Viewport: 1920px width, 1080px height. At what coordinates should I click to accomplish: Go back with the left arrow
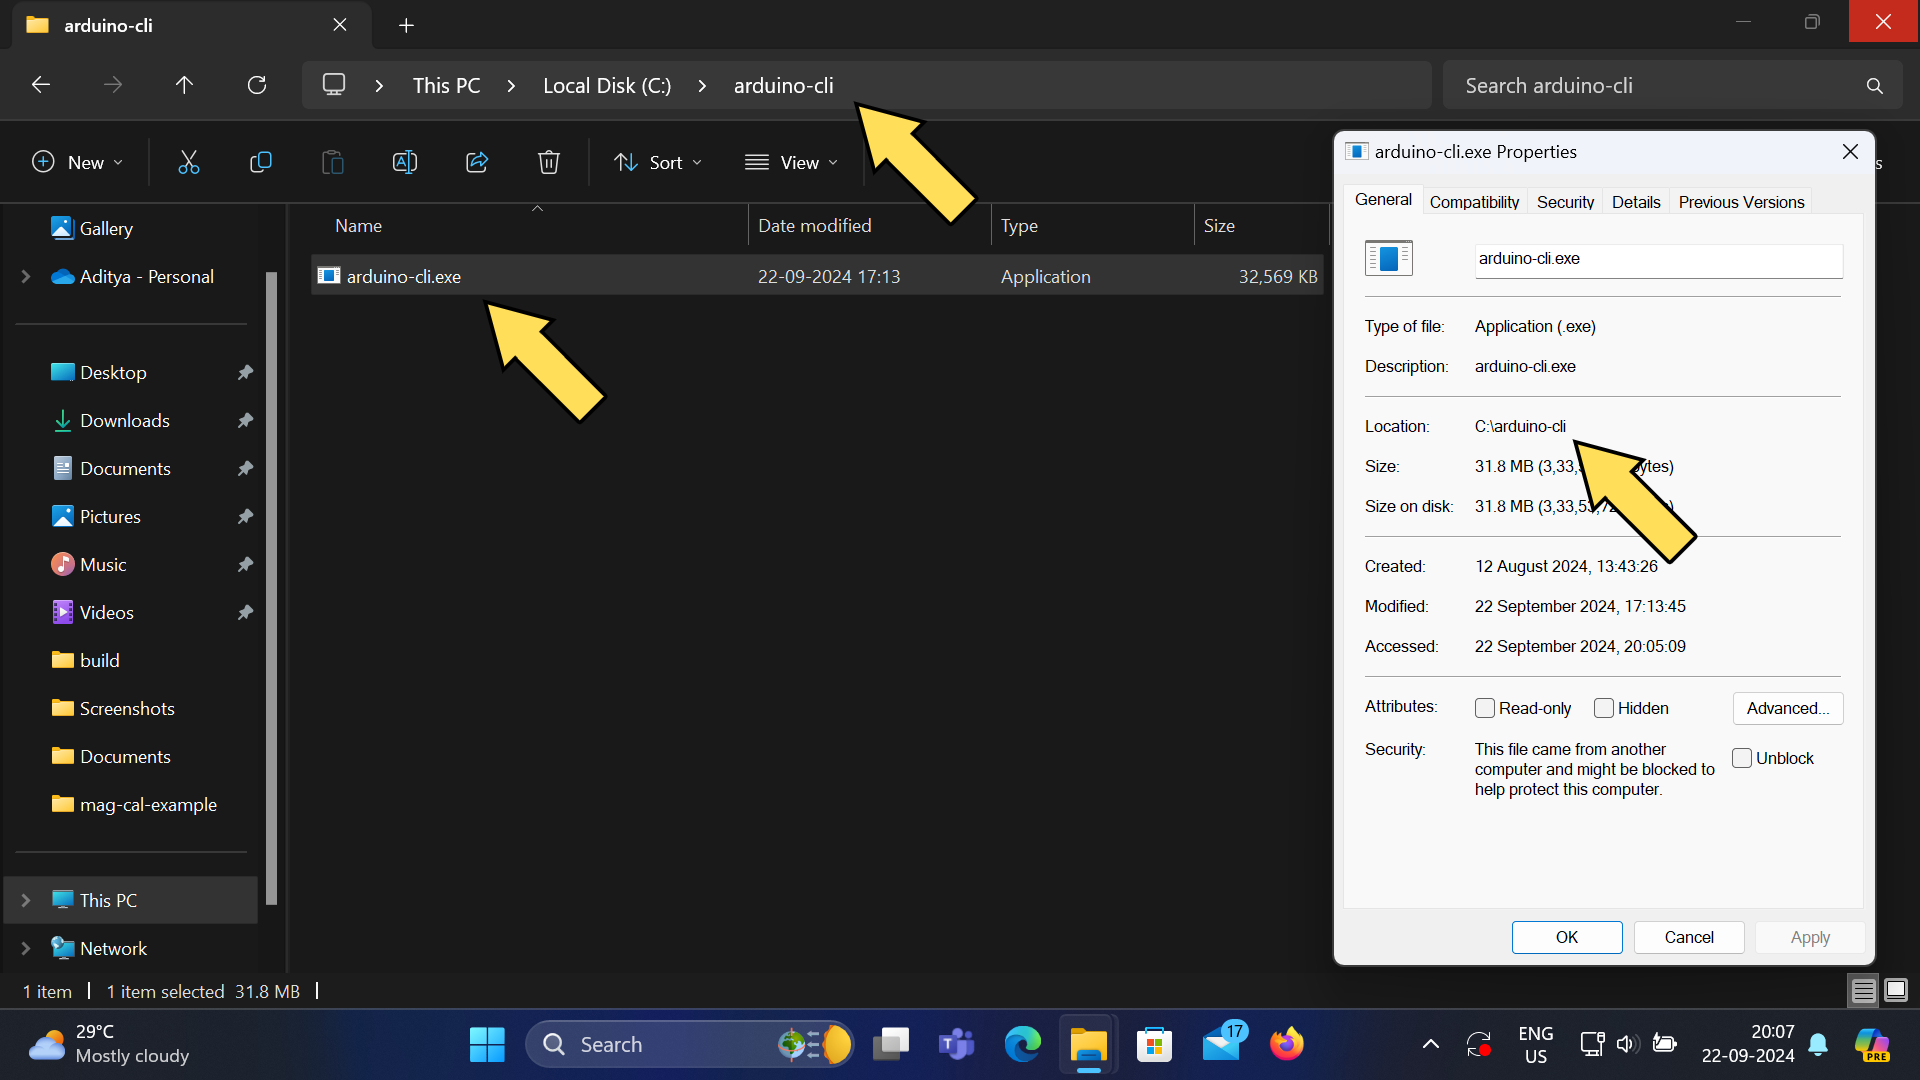[x=41, y=85]
